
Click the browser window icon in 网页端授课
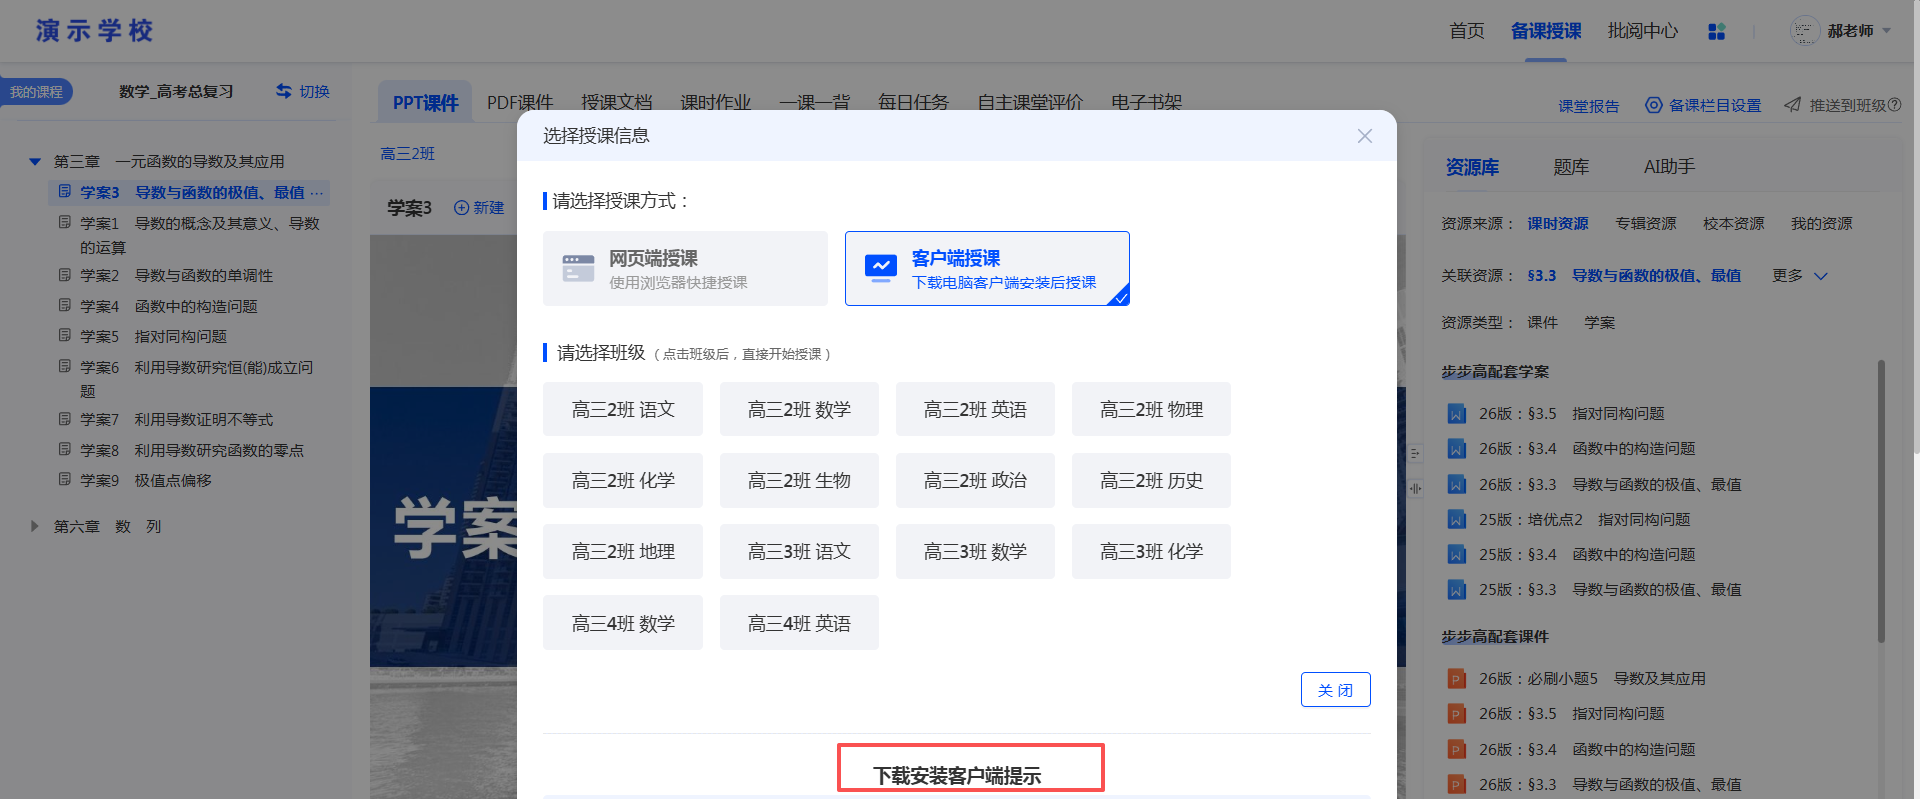pyautogui.click(x=578, y=268)
